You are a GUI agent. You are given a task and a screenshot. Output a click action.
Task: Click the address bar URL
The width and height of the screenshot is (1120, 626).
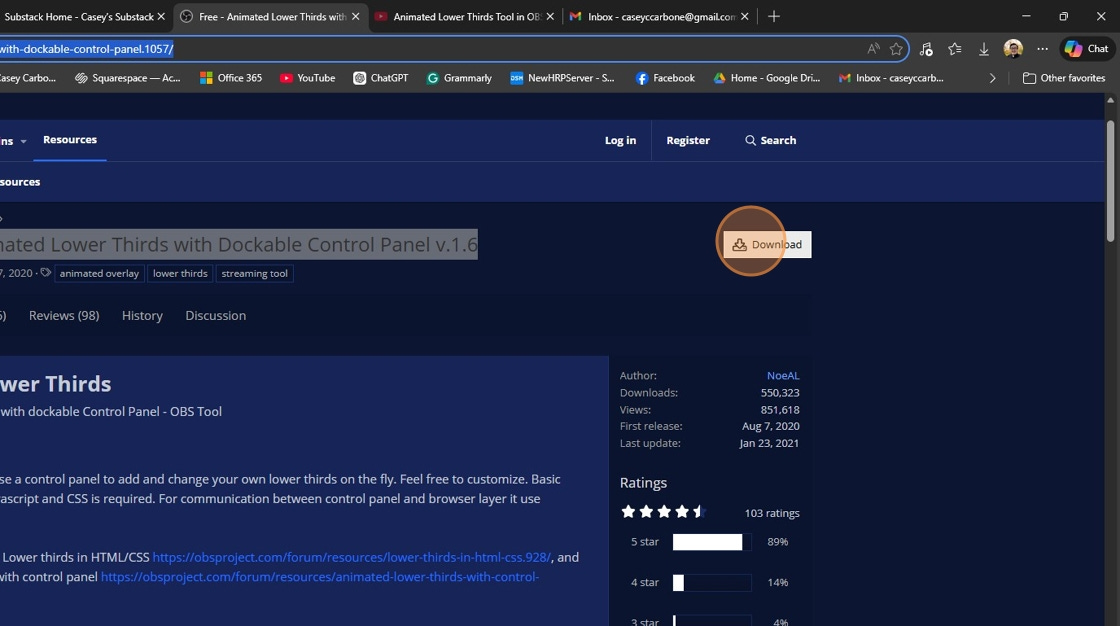coord(86,49)
